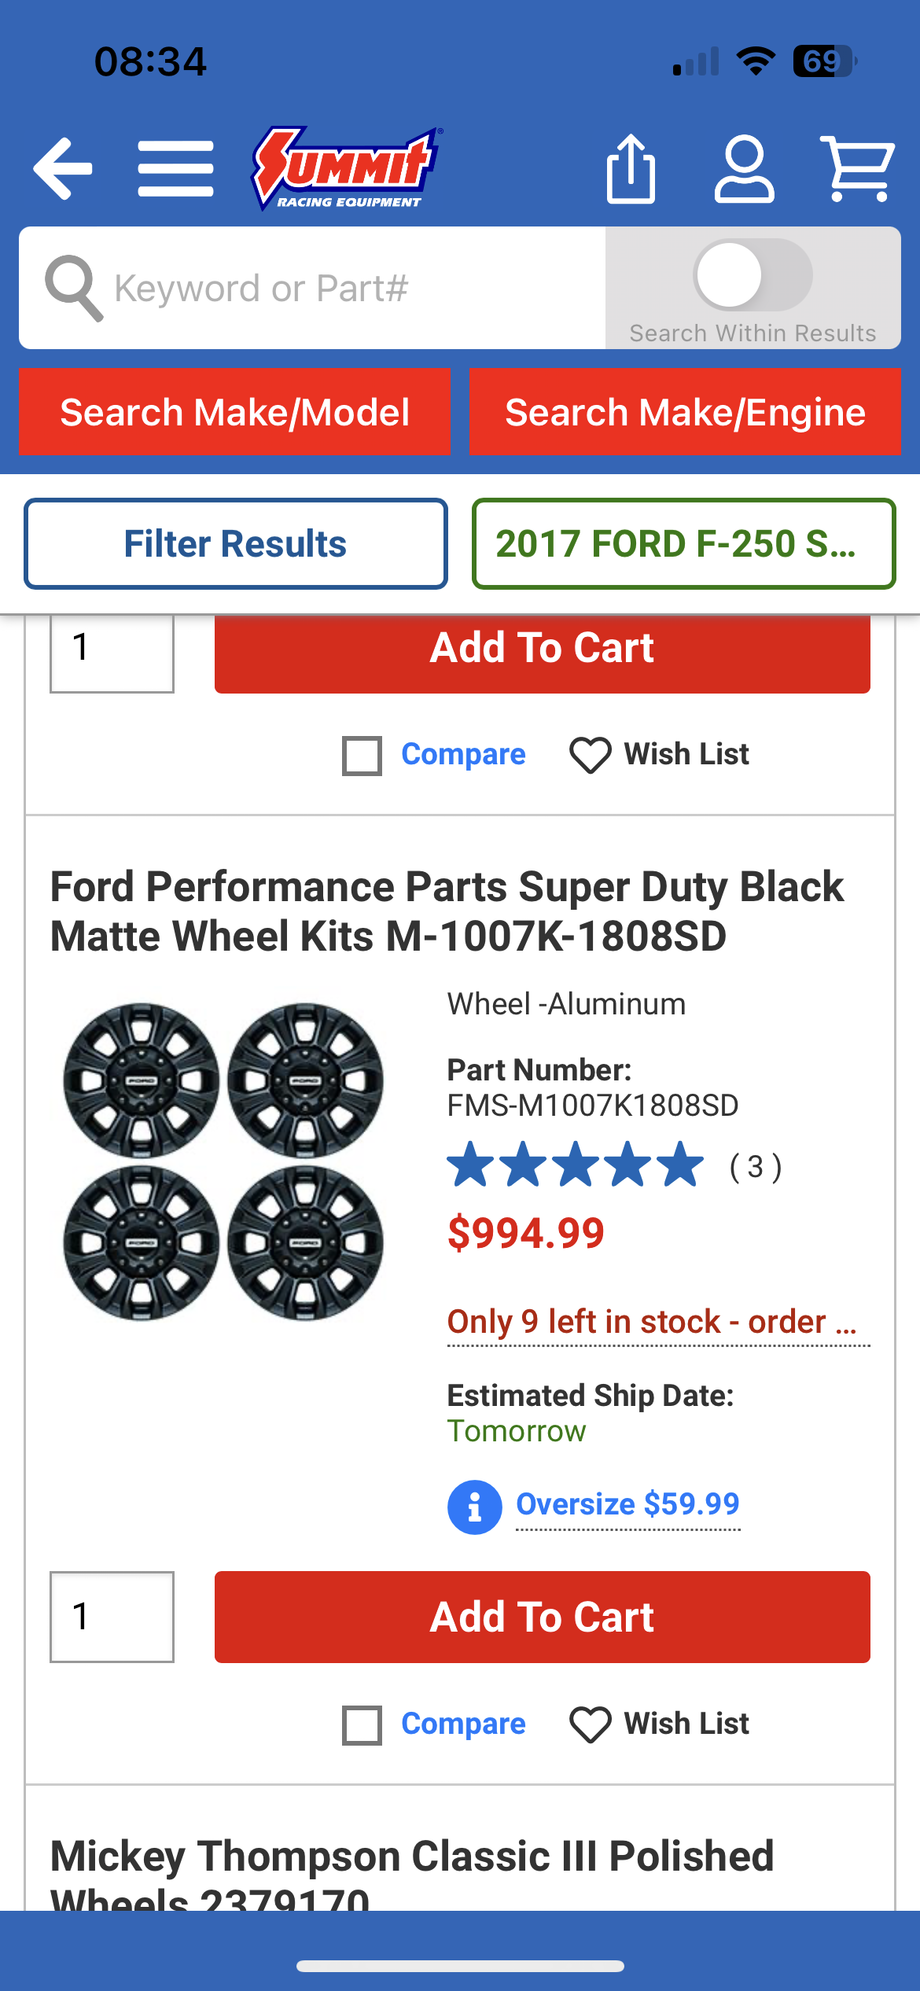
Task: Open the Filter Results panel
Action: (x=235, y=543)
